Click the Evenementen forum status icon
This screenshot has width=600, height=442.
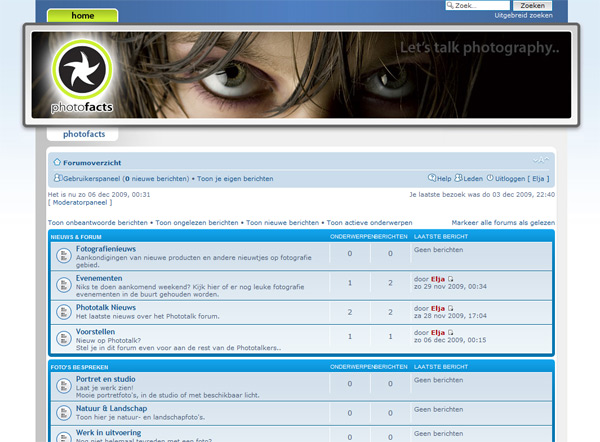(x=64, y=285)
